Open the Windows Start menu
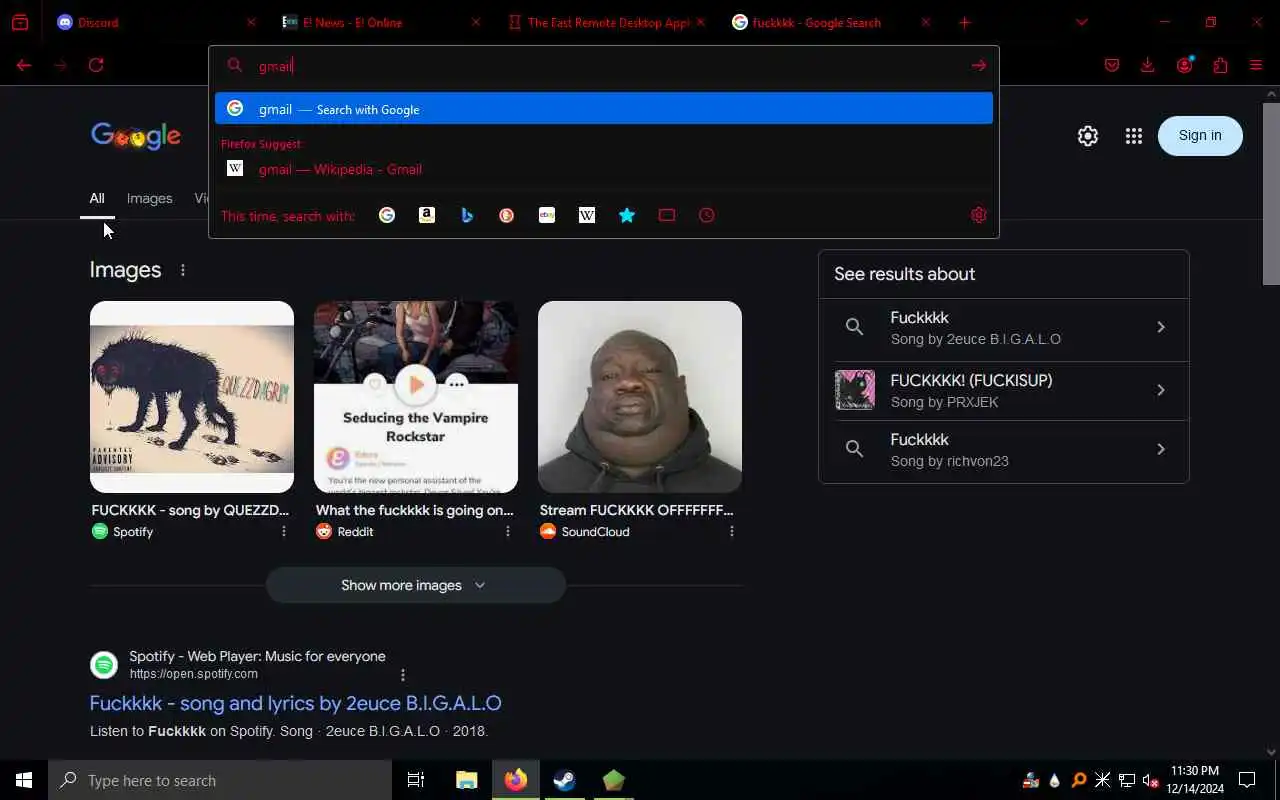The height and width of the screenshot is (800, 1280). (x=24, y=780)
